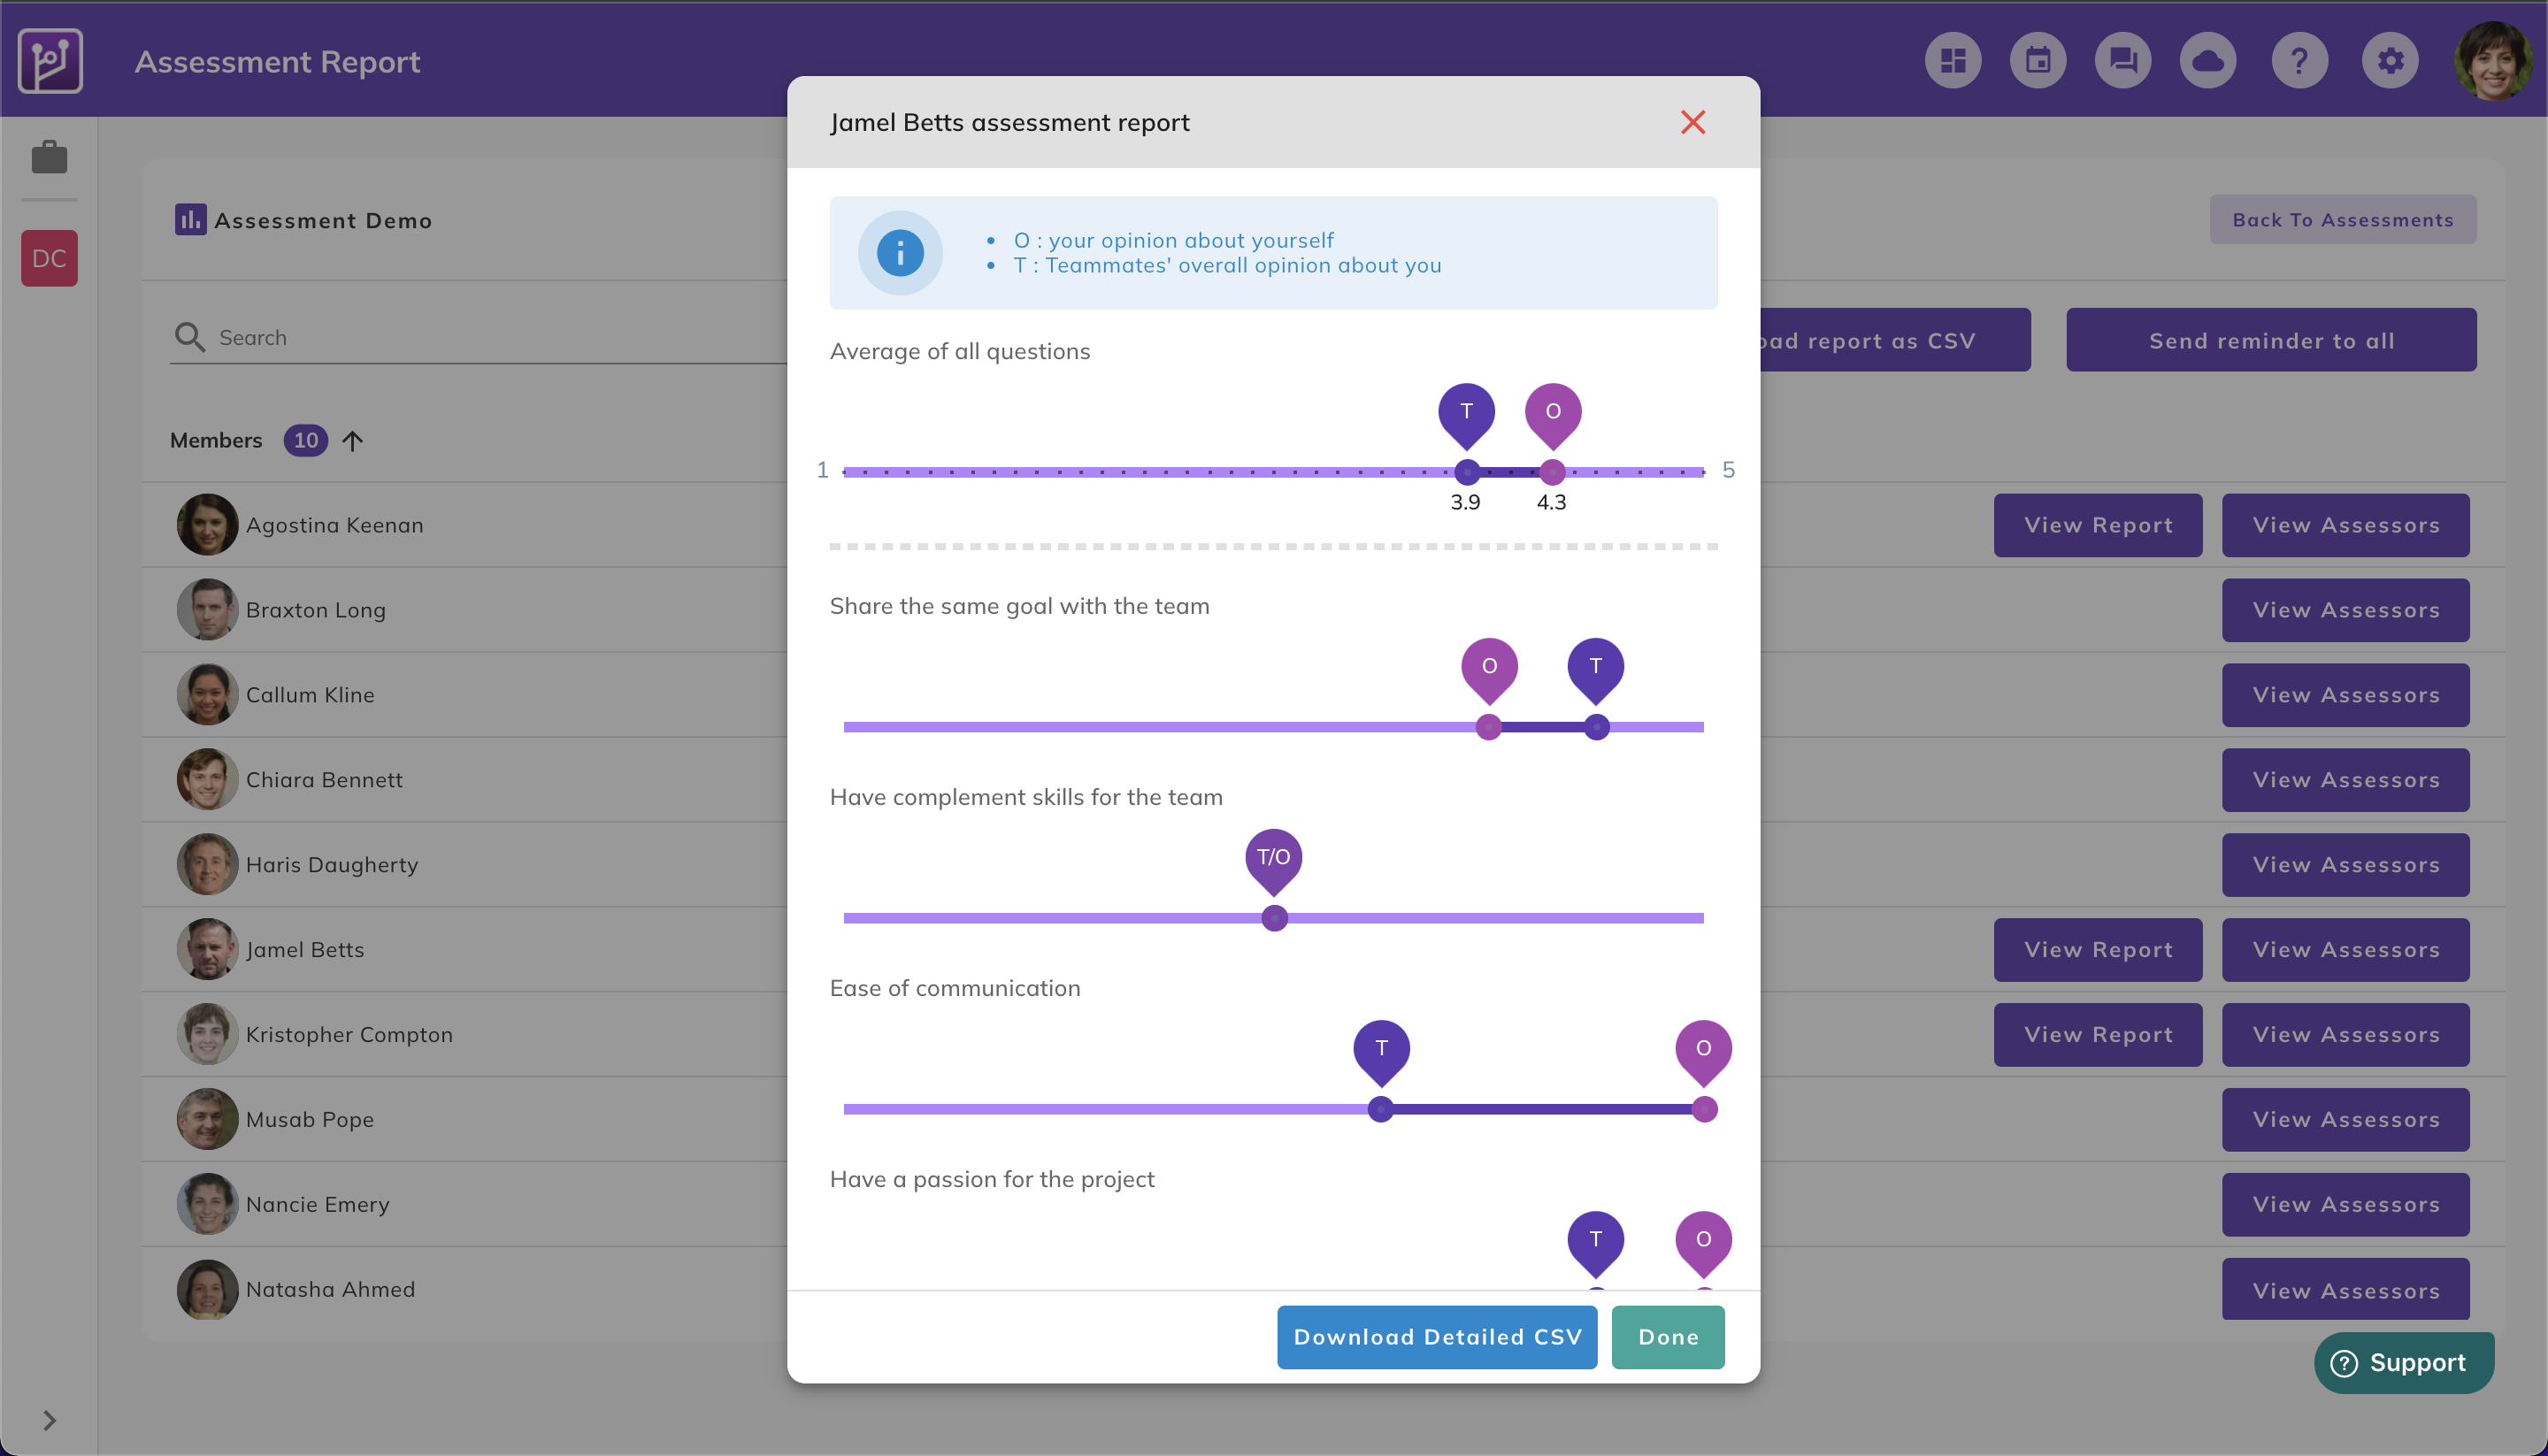Viewport: 2548px width, 1456px height.
Task: Expand the left sidebar with the chevron arrow
Action: (x=49, y=1420)
